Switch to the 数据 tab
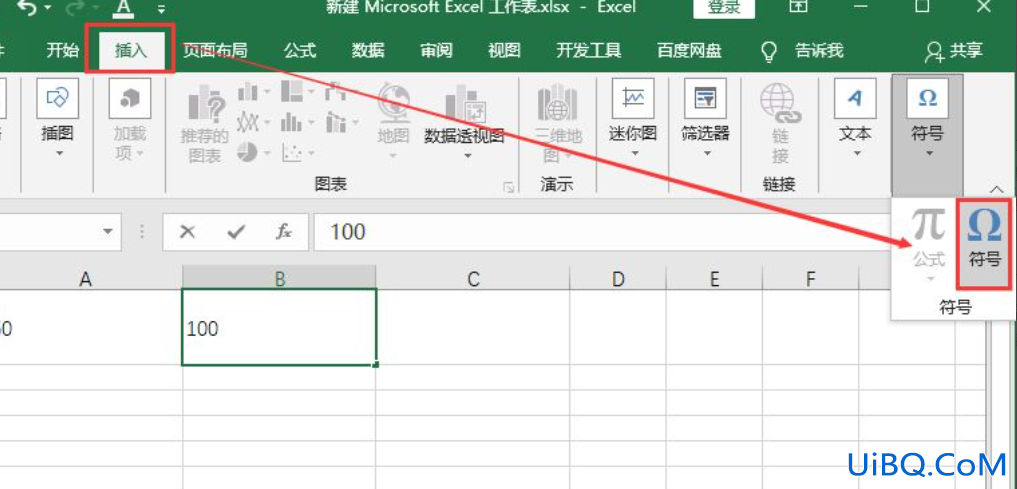This screenshot has width=1017, height=489. (x=368, y=50)
